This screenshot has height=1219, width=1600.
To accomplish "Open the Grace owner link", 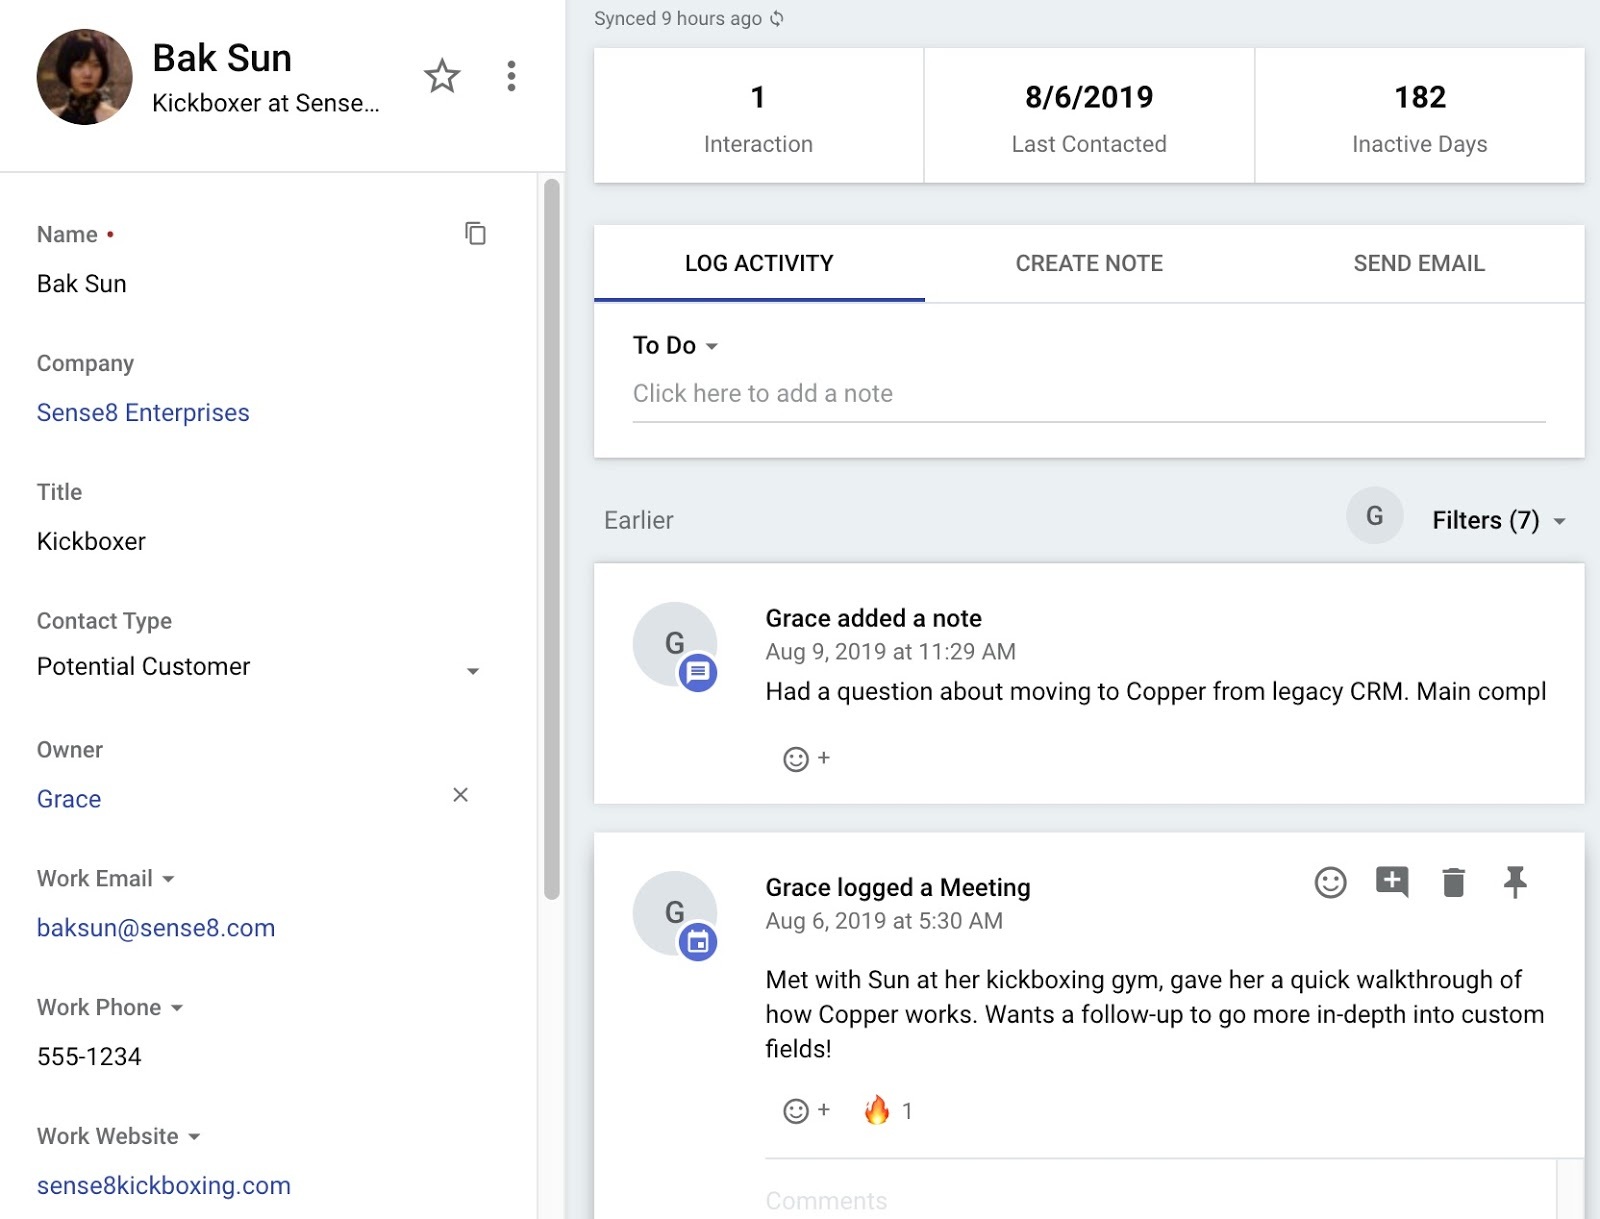I will [69, 799].
